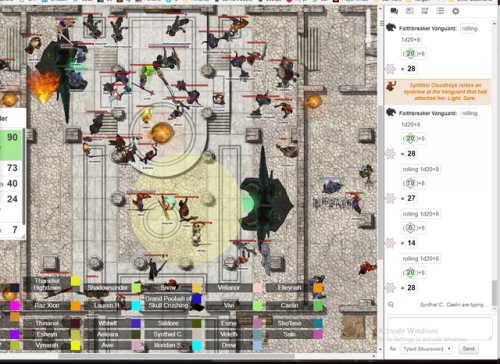Click Illoridan S.'s cyan player color swatch
This screenshot has width=500, height=364.
(x=197, y=345)
